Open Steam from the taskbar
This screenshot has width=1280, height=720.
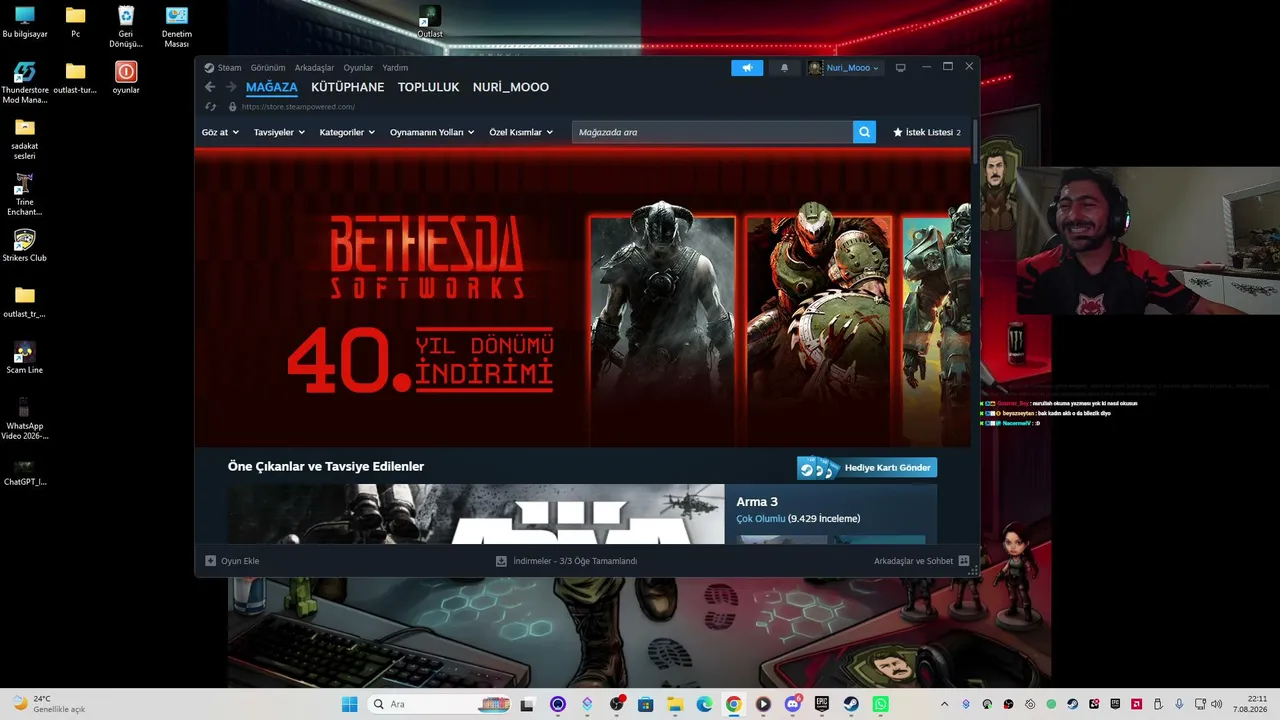click(x=851, y=704)
